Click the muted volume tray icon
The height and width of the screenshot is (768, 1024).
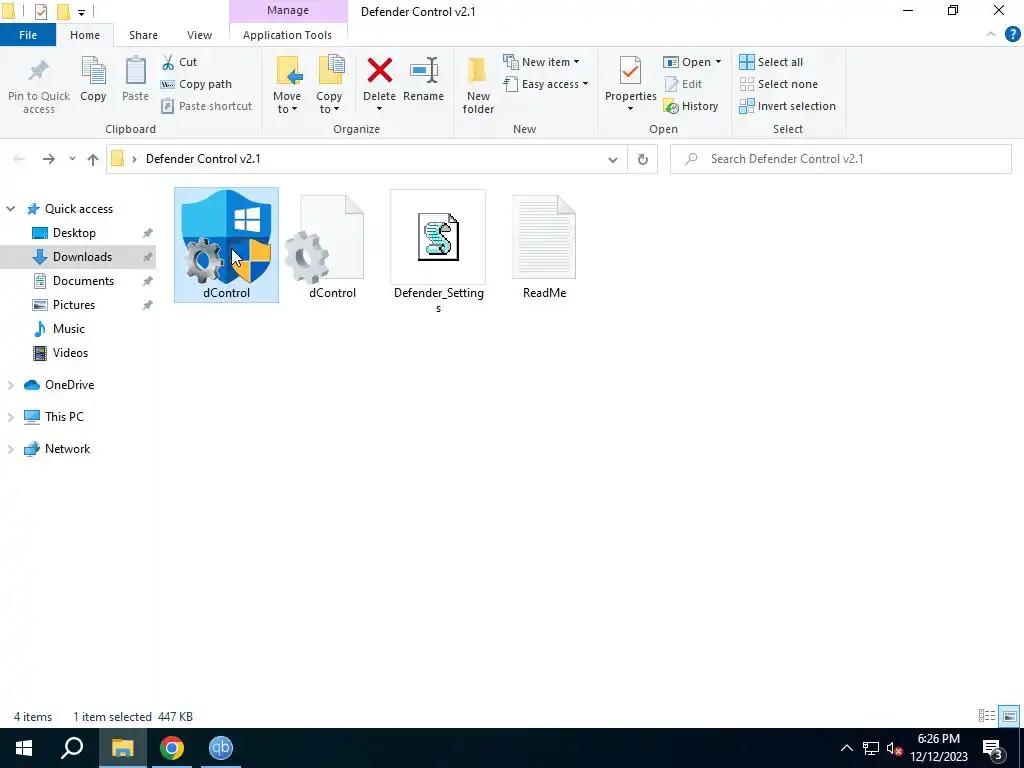pyautogui.click(x=894, y=748)
